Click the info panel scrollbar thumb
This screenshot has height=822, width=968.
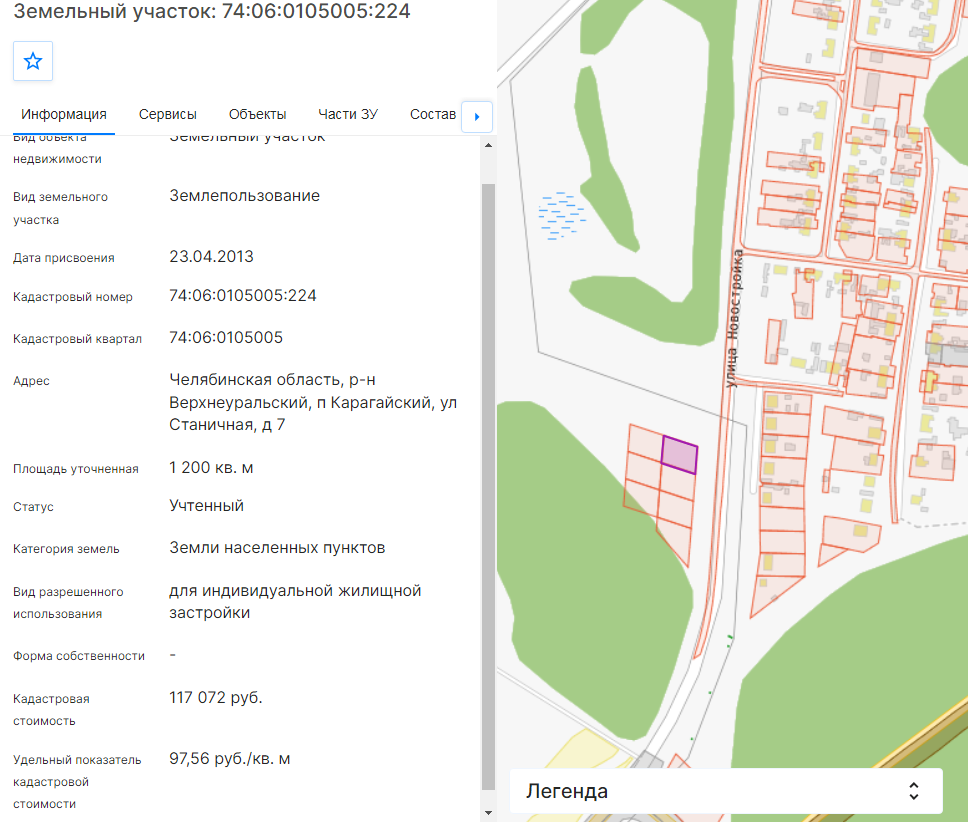(488, 486)
